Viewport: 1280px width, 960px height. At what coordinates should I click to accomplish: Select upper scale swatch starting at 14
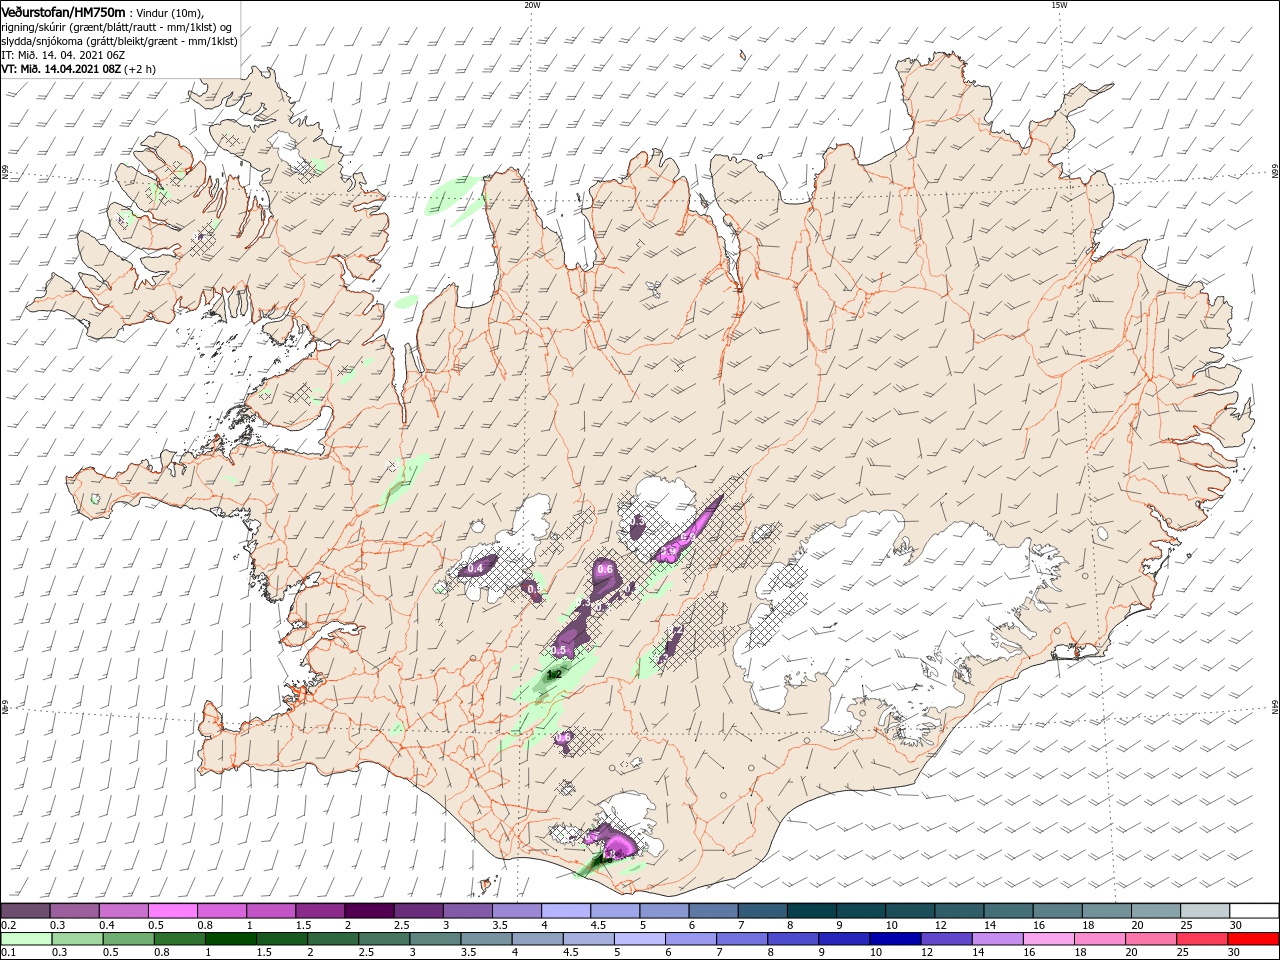pos(1008,911)
